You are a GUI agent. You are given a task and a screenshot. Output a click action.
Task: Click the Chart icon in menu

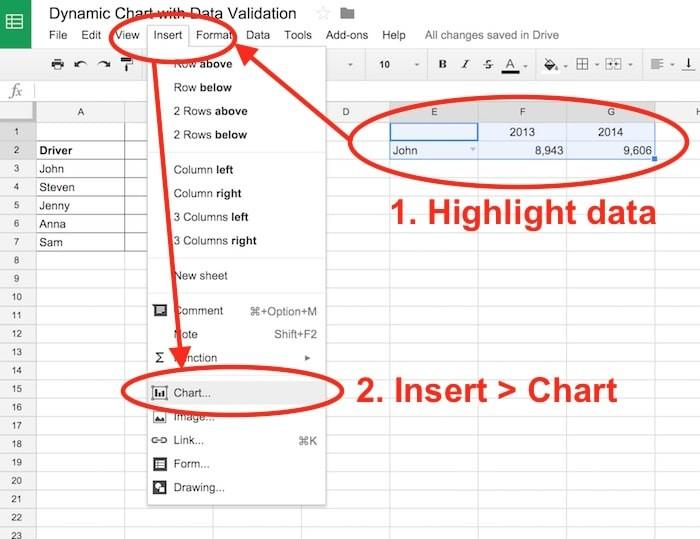coord(160,393)
